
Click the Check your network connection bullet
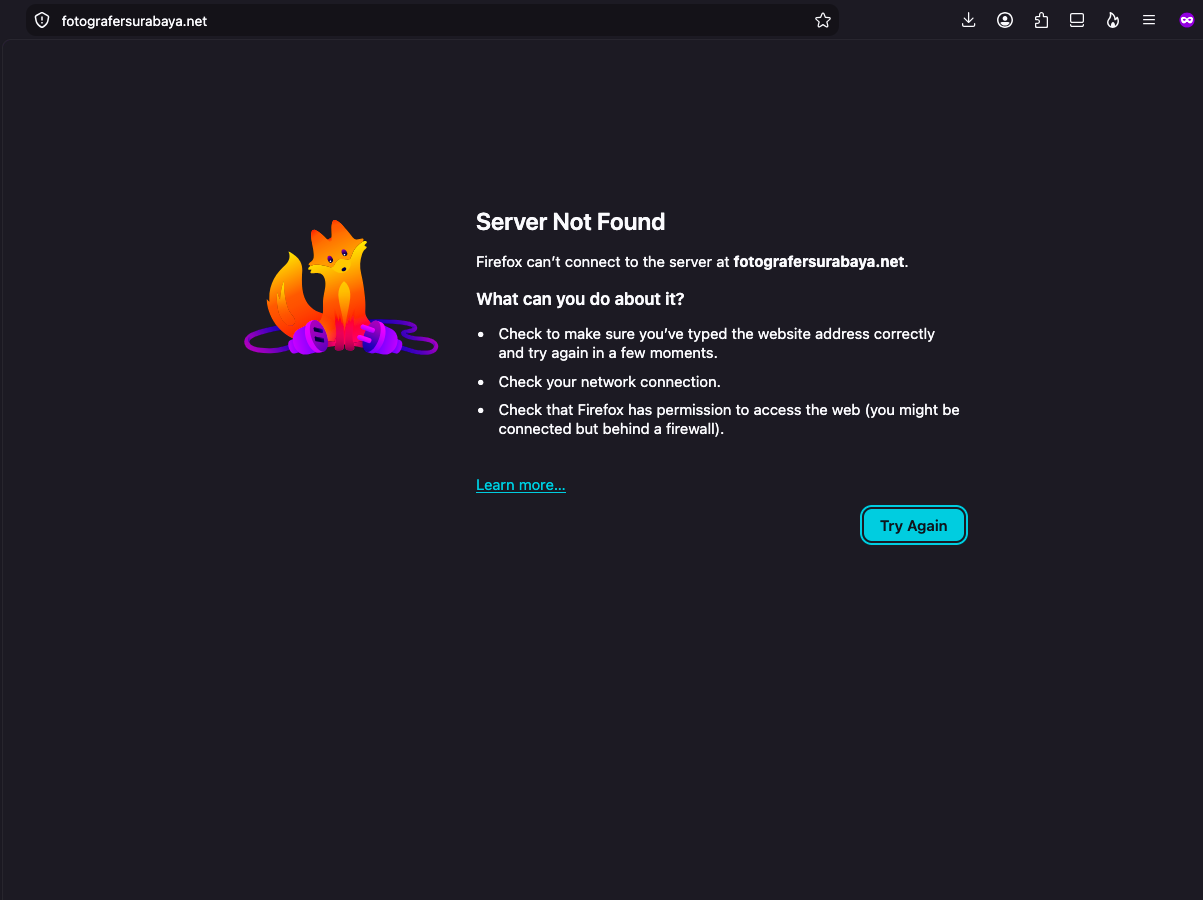[609, 382]
